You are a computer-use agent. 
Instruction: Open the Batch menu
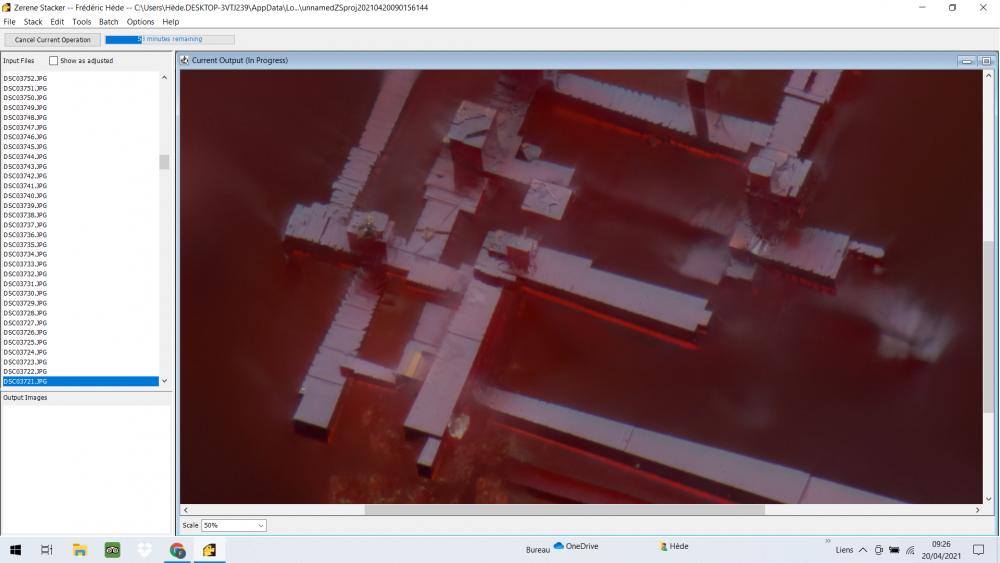pos(108,21)
